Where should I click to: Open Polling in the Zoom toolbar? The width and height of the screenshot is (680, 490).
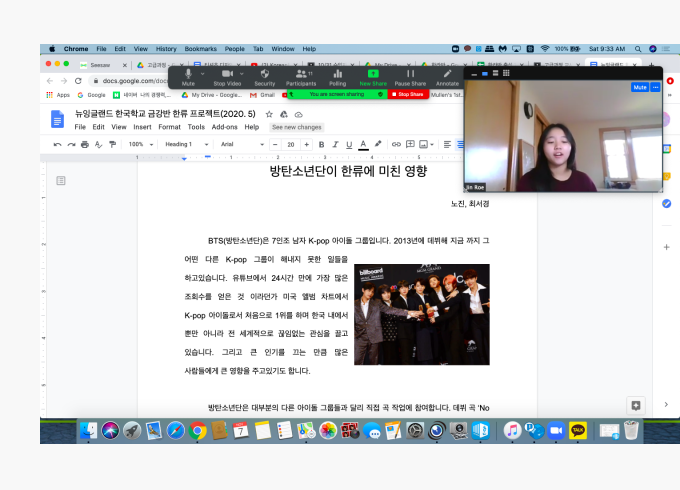coord(337,77)
